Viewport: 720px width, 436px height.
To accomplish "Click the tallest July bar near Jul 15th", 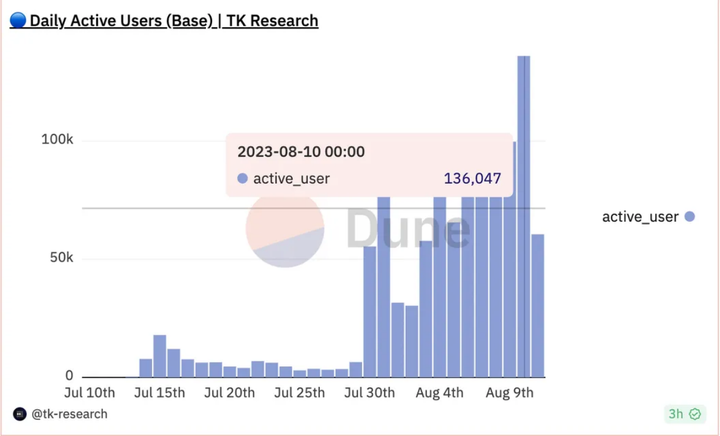I will [160, 356].
